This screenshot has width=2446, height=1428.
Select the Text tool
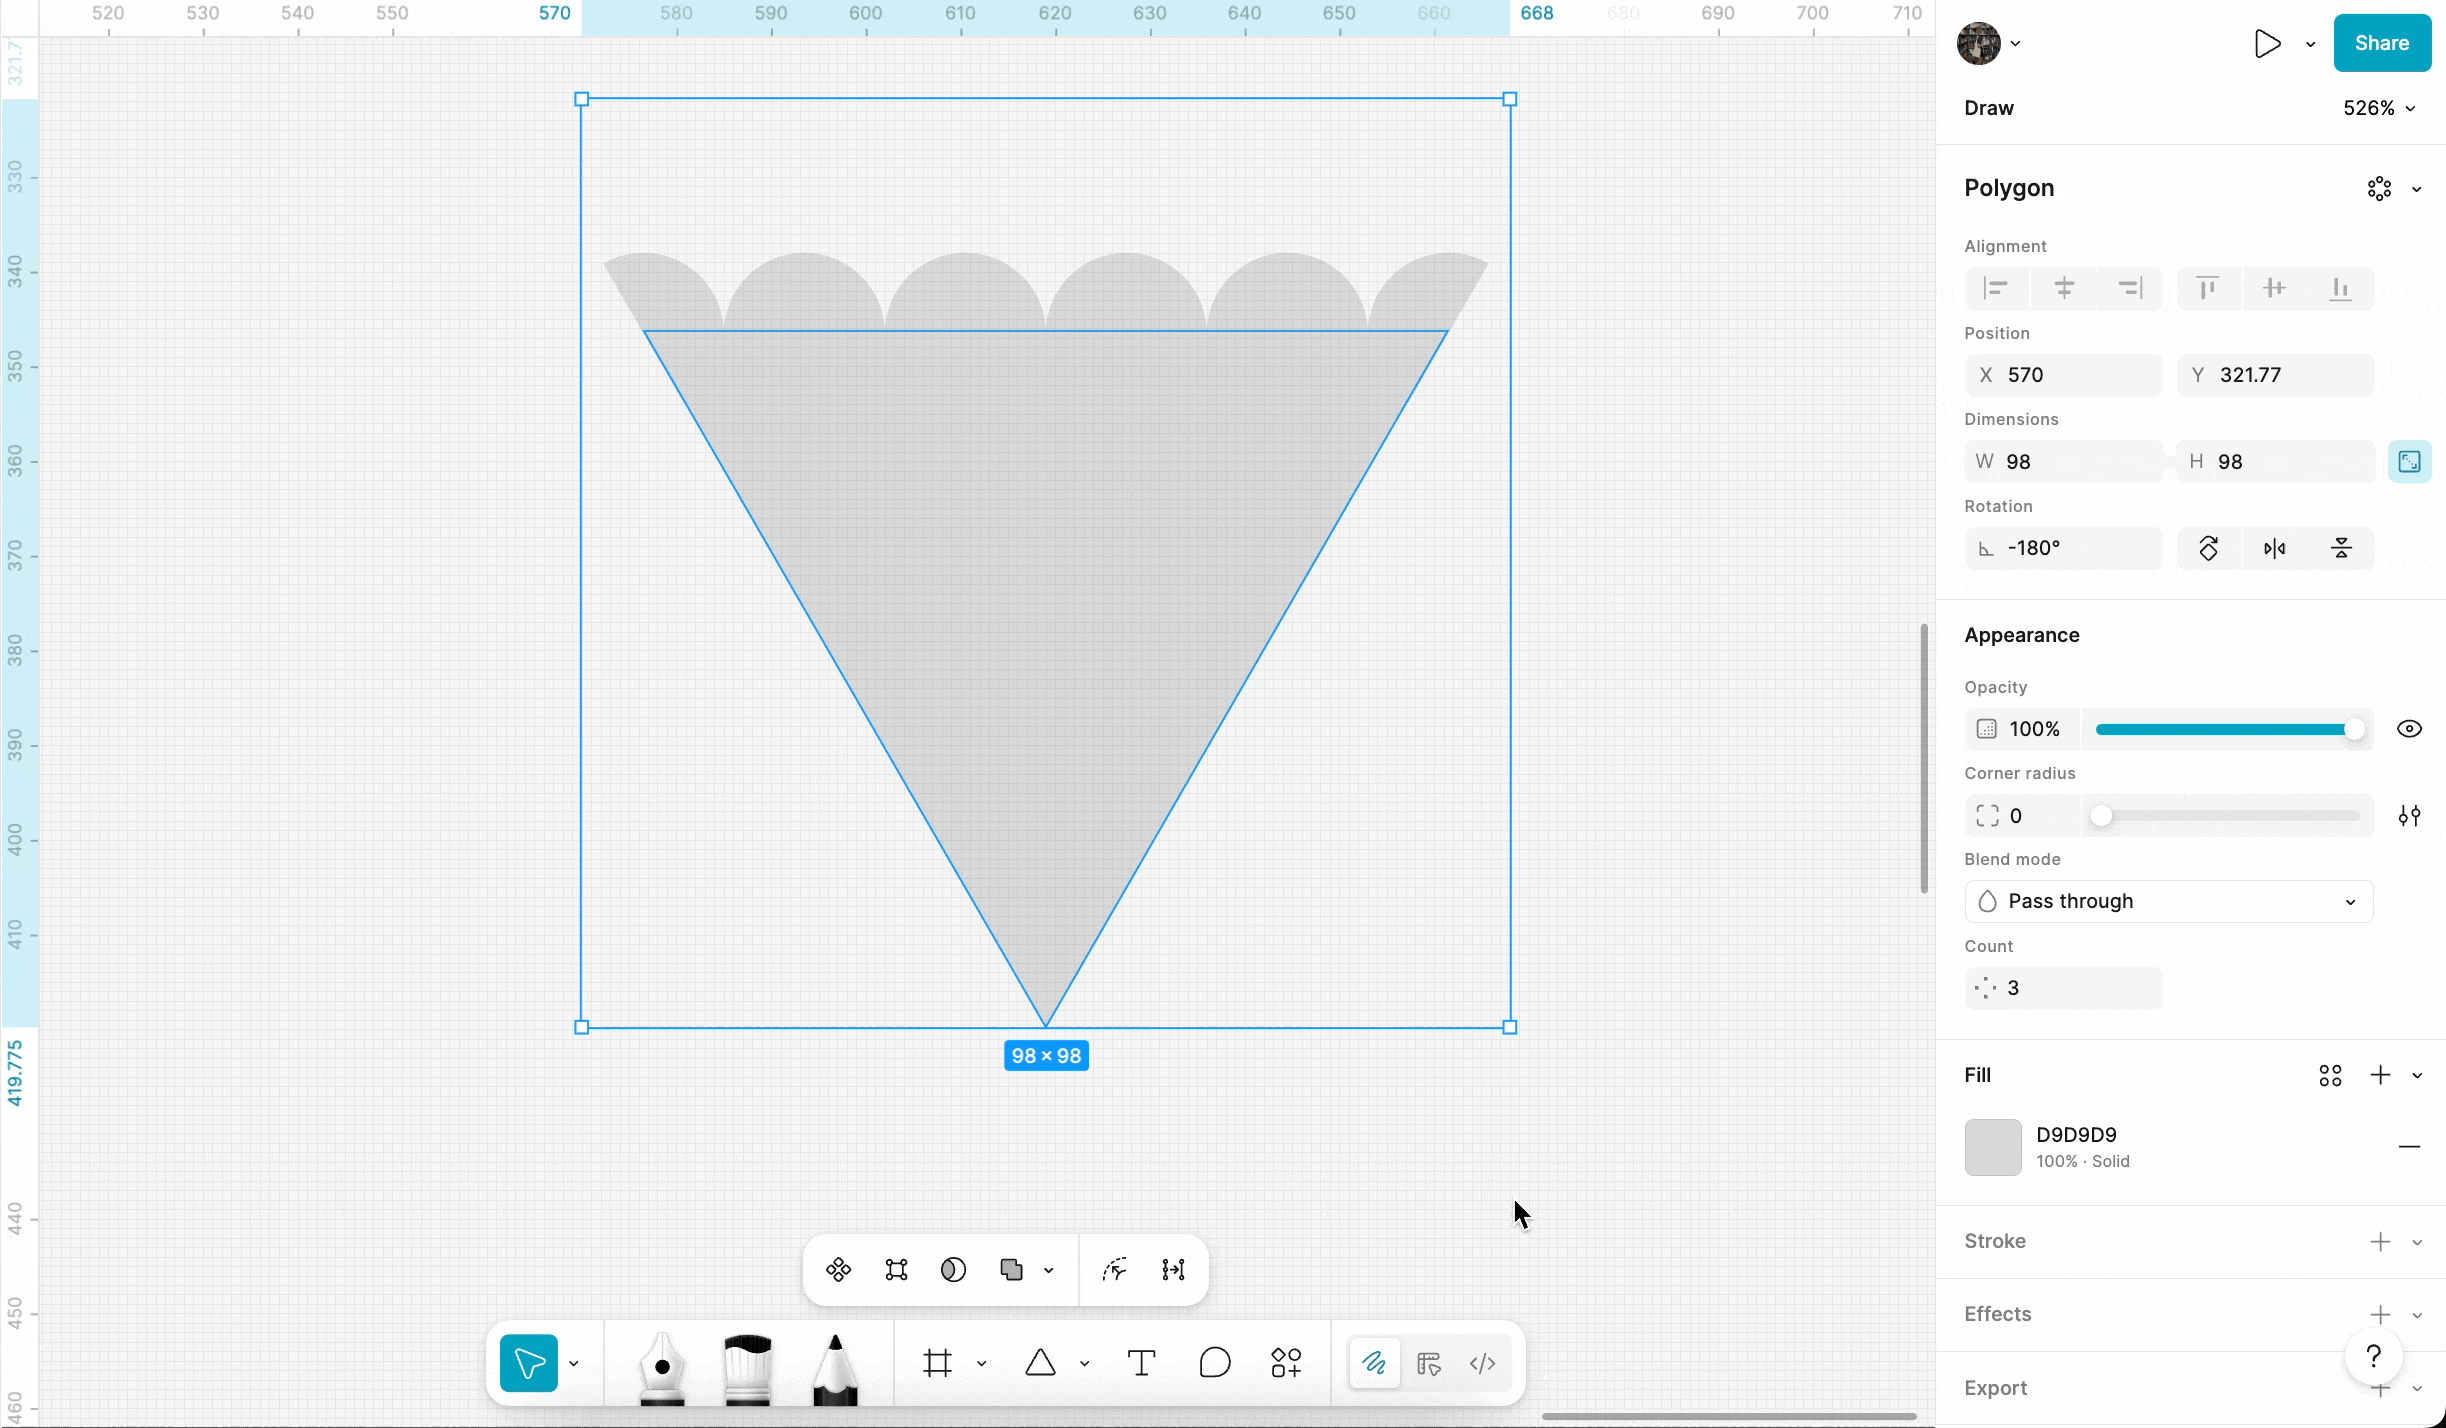pos(1141,1363)
